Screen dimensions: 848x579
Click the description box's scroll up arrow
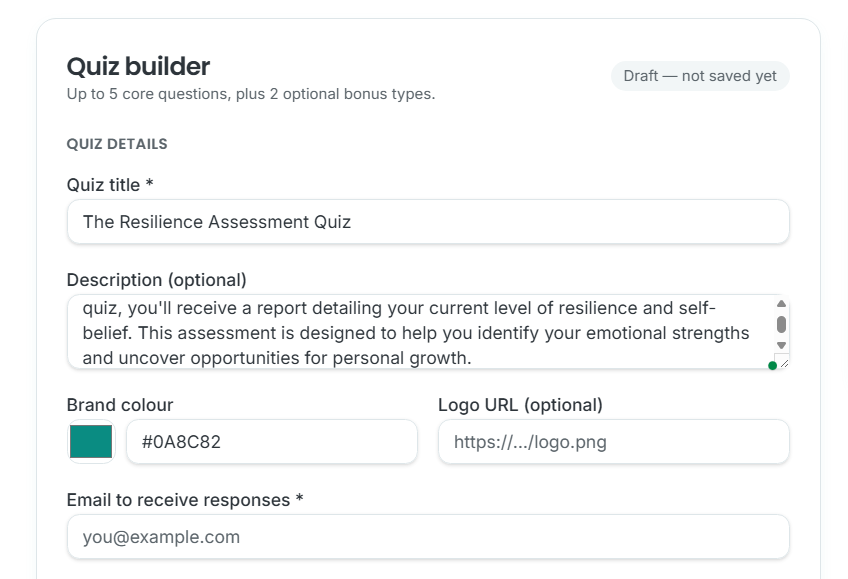(781, 304)
